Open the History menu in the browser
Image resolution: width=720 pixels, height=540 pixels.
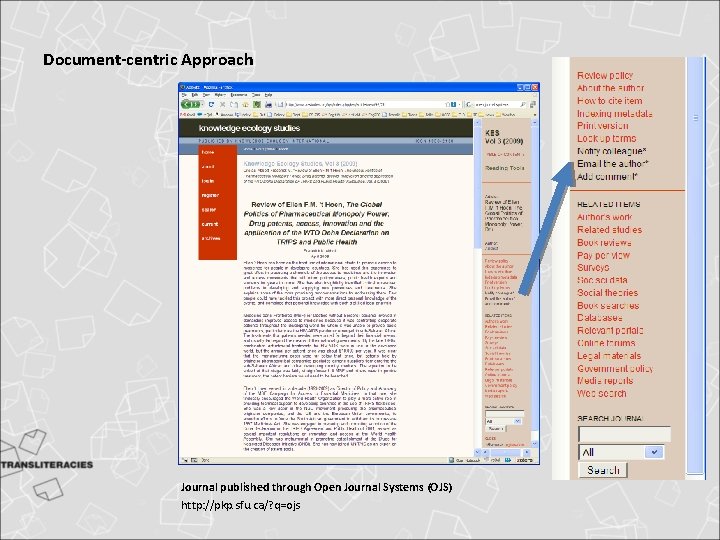click(x=220, y=95)
